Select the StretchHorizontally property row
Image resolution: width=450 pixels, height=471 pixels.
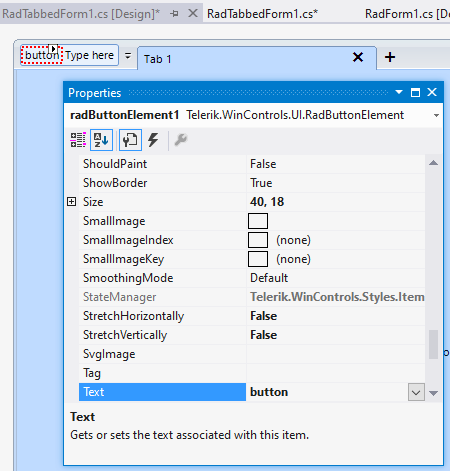pos(252,316)
